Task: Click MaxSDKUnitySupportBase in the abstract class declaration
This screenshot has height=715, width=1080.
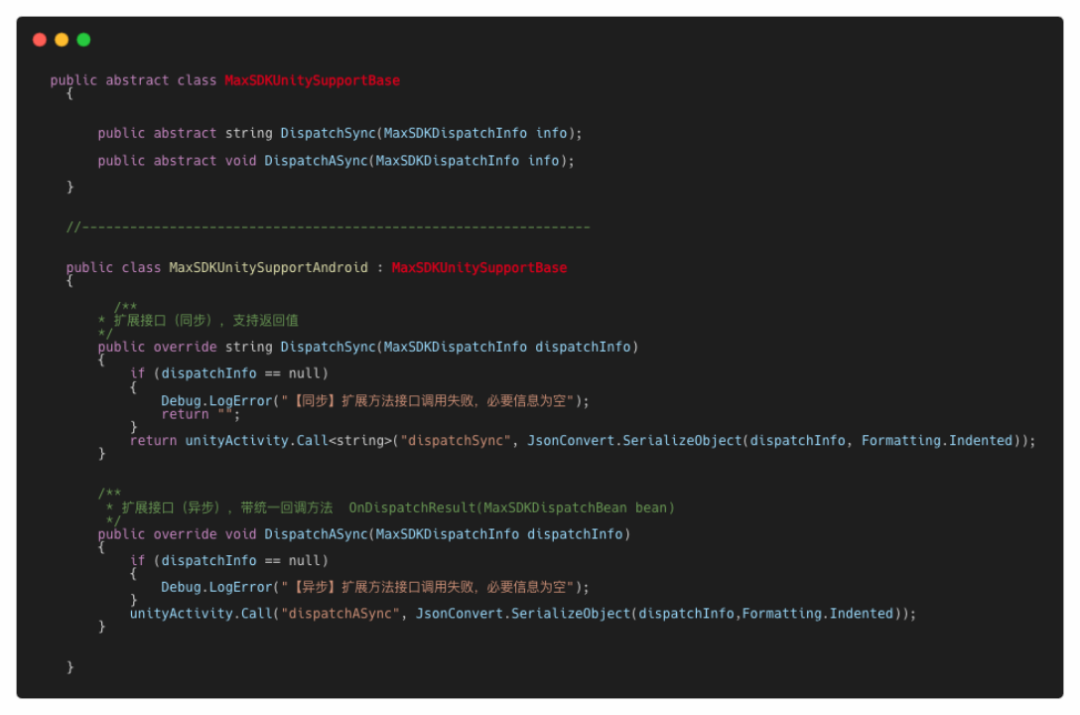Action: coord(312,80)
